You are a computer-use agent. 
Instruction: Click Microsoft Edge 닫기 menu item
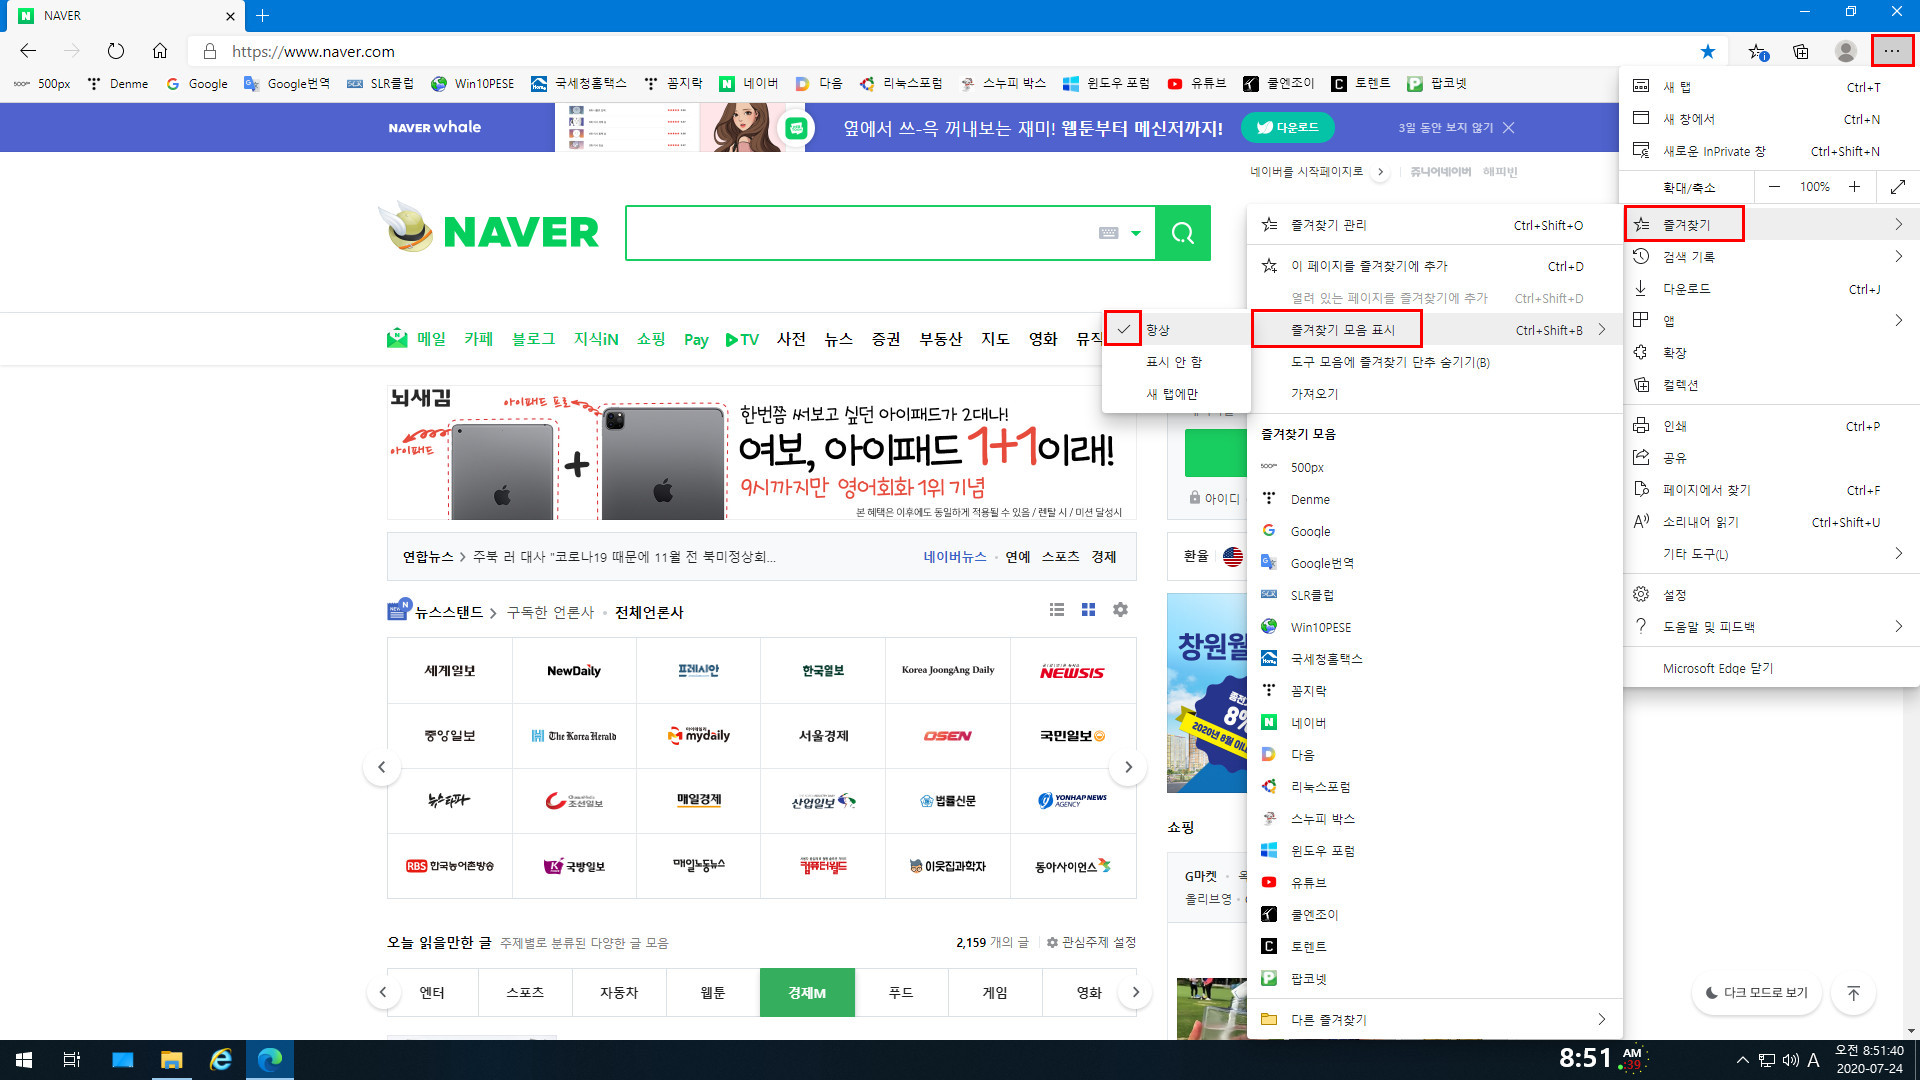click(1771, 668)
